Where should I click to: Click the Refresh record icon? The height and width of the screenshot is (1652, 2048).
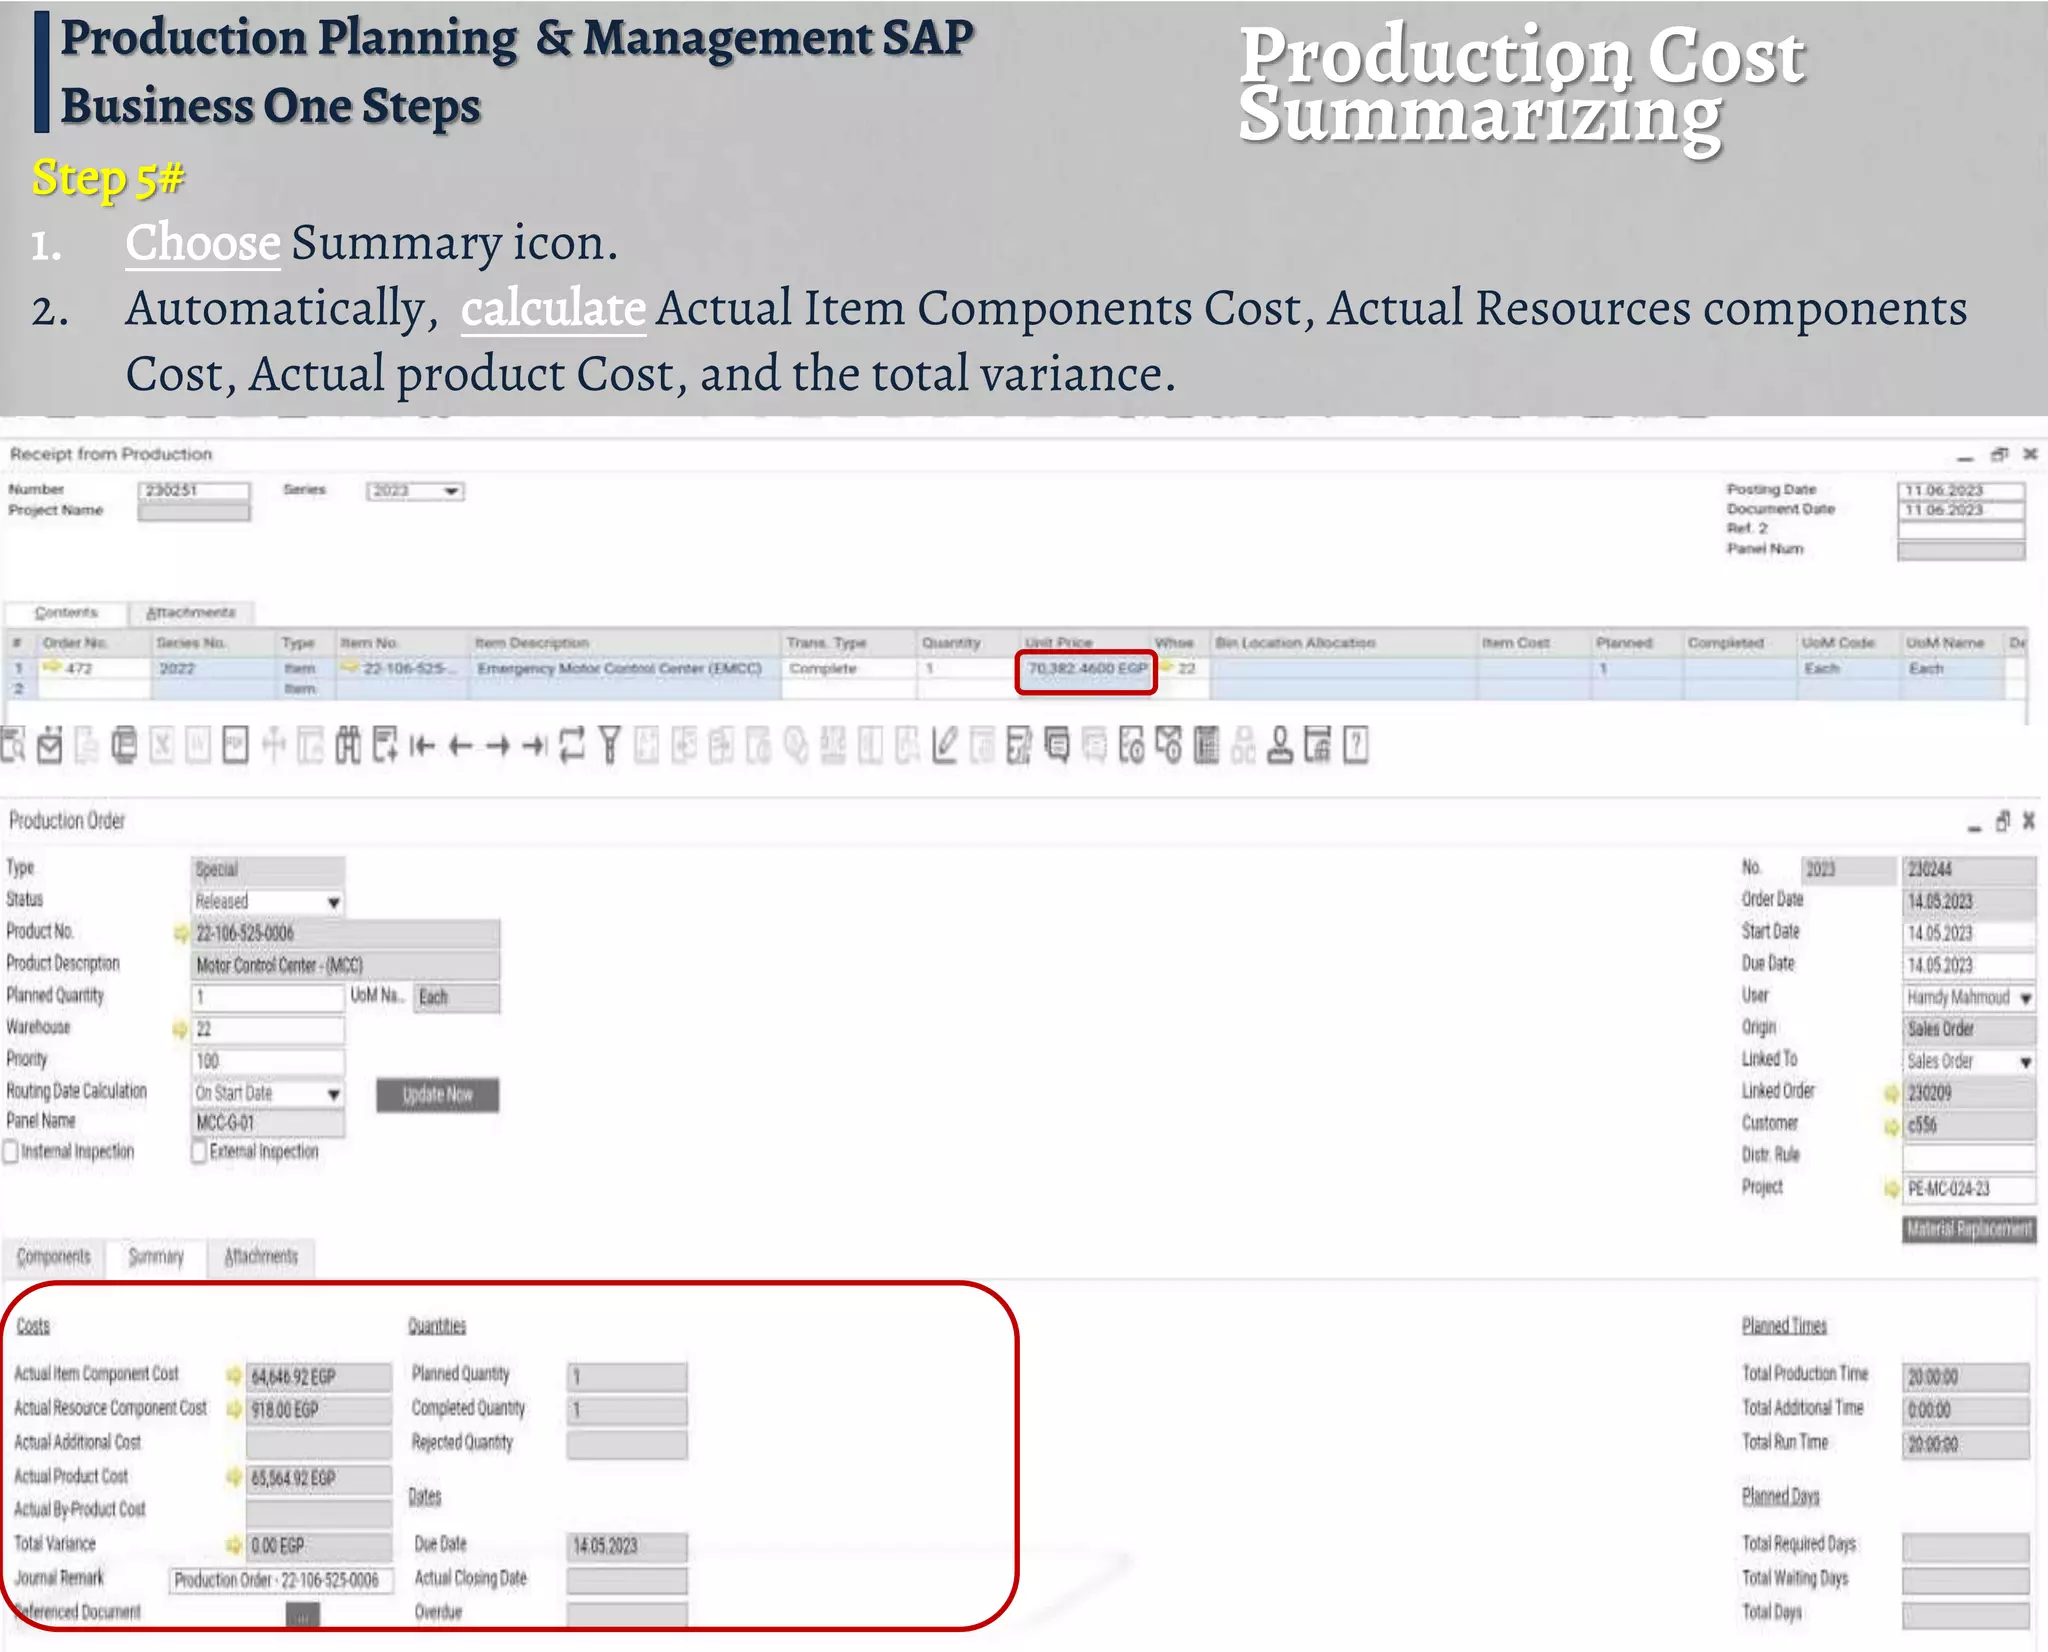(x=572, y=746)
